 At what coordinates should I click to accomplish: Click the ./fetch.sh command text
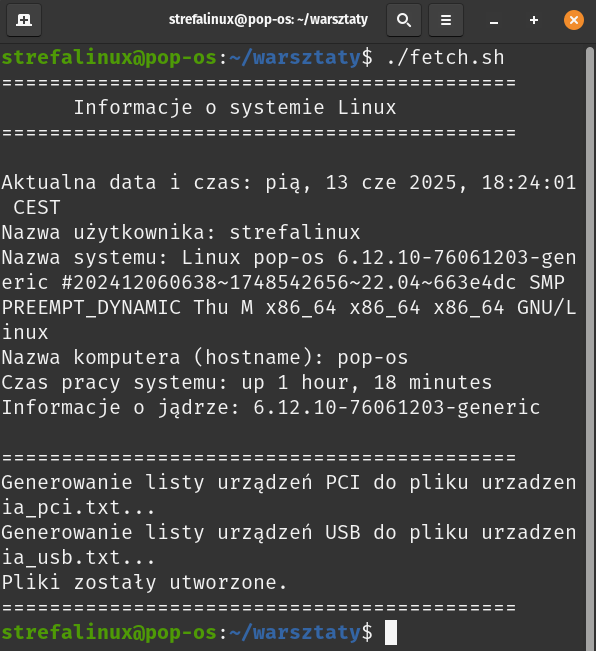click(445, 57)
